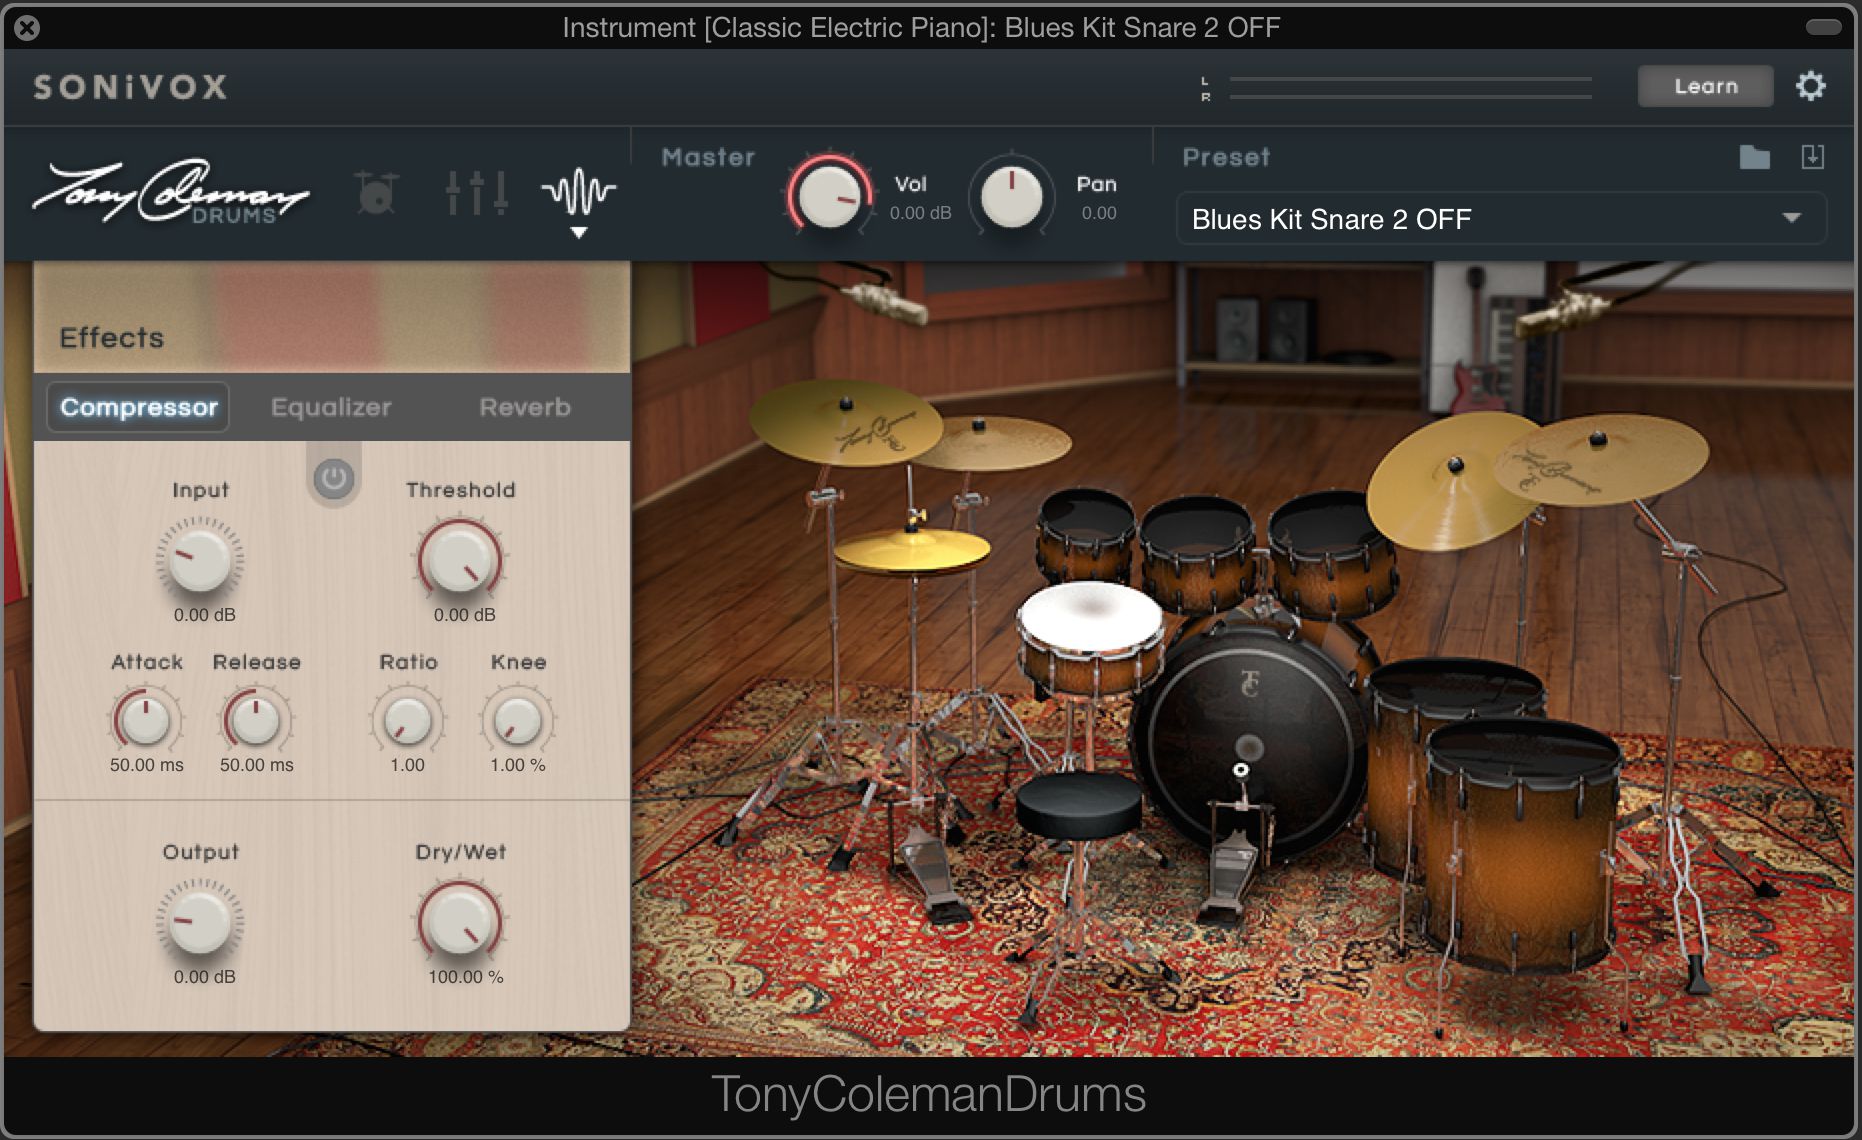Click the Dry/Wet knob
Image resolution: width=1862 pixels, height=1140 pixels.
click(x=460, y=922)
